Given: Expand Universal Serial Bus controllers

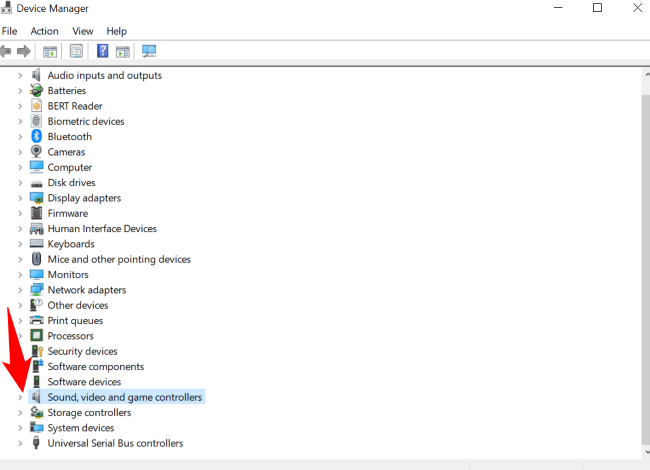Looking at the screenshot, I should (x=20, y=444).
